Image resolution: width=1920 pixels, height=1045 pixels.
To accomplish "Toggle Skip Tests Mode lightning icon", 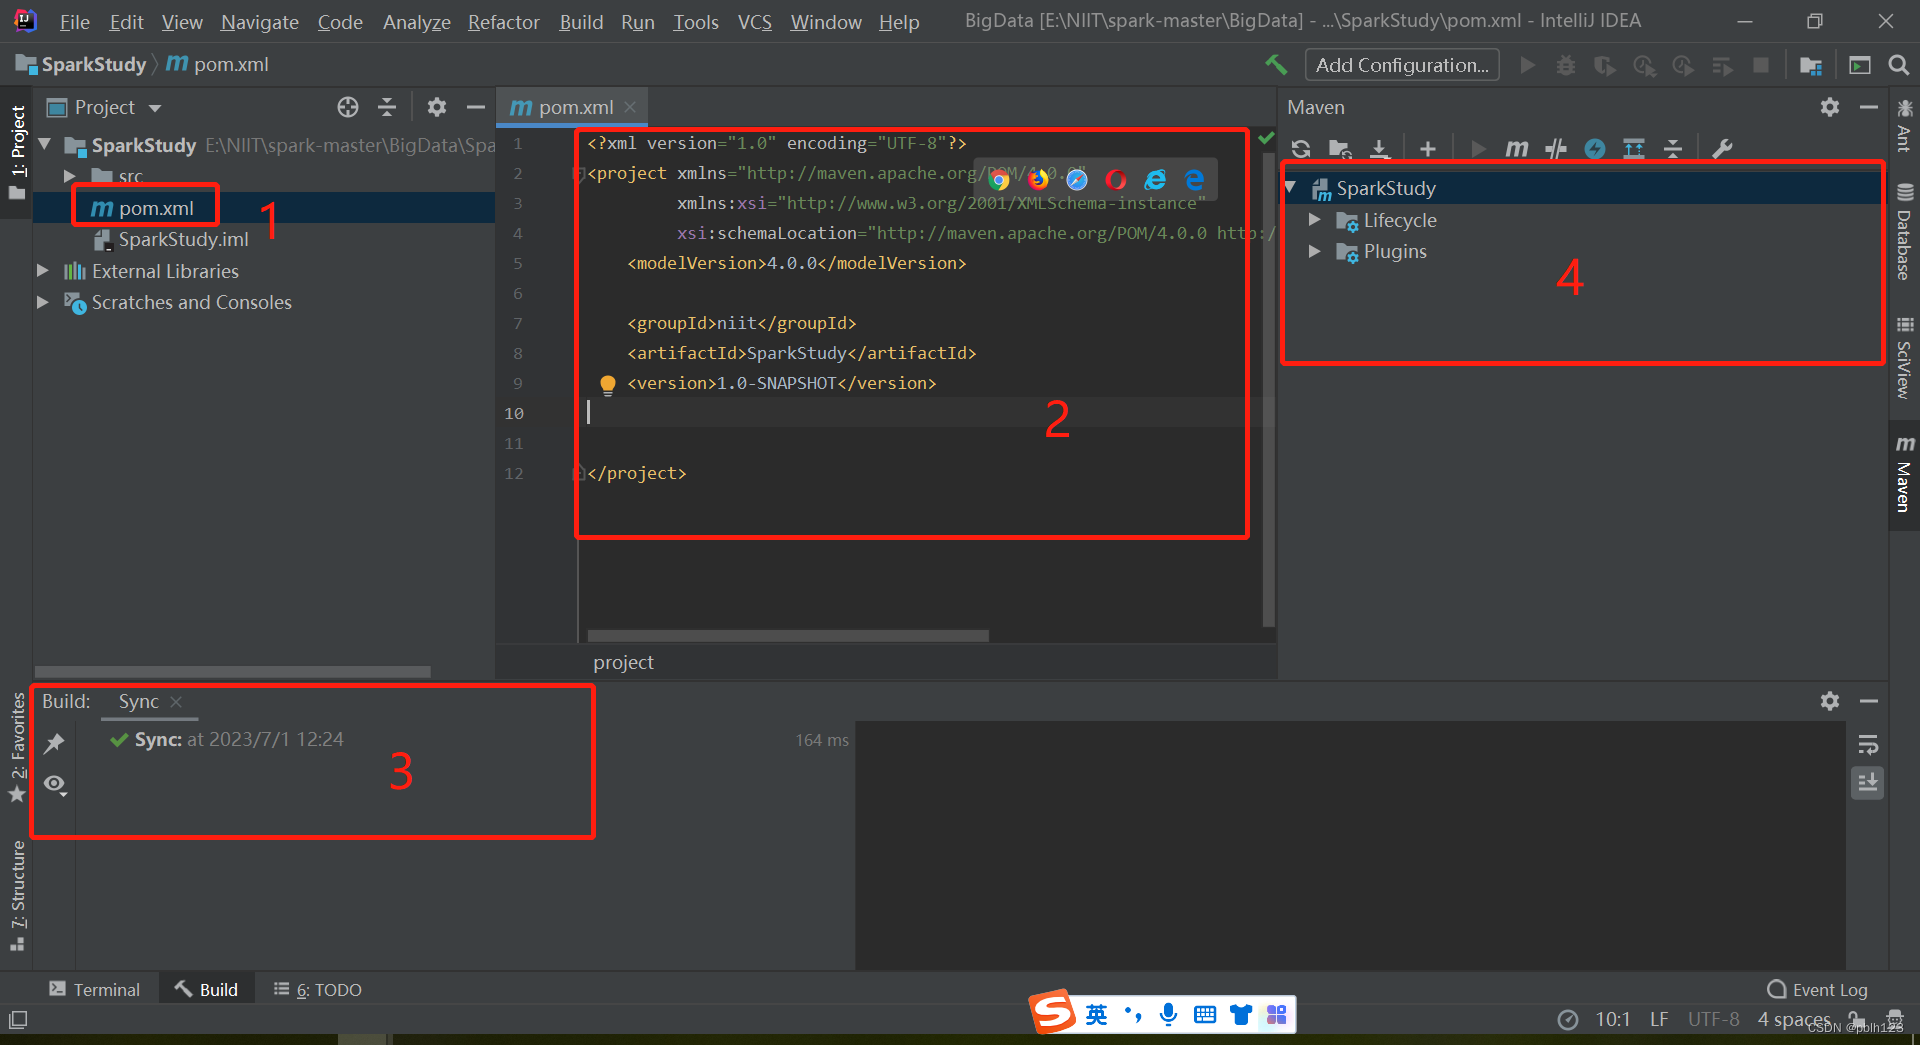I will click(x=1595, y=149).
